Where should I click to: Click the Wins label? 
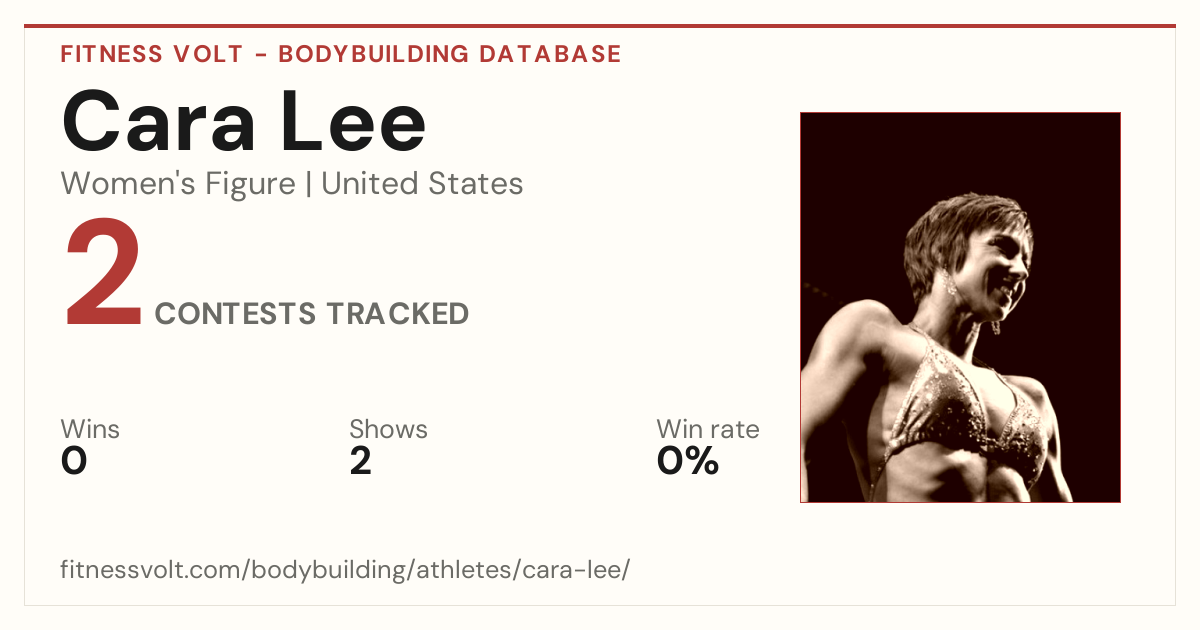pyautogui.click(x=90, y=430)
